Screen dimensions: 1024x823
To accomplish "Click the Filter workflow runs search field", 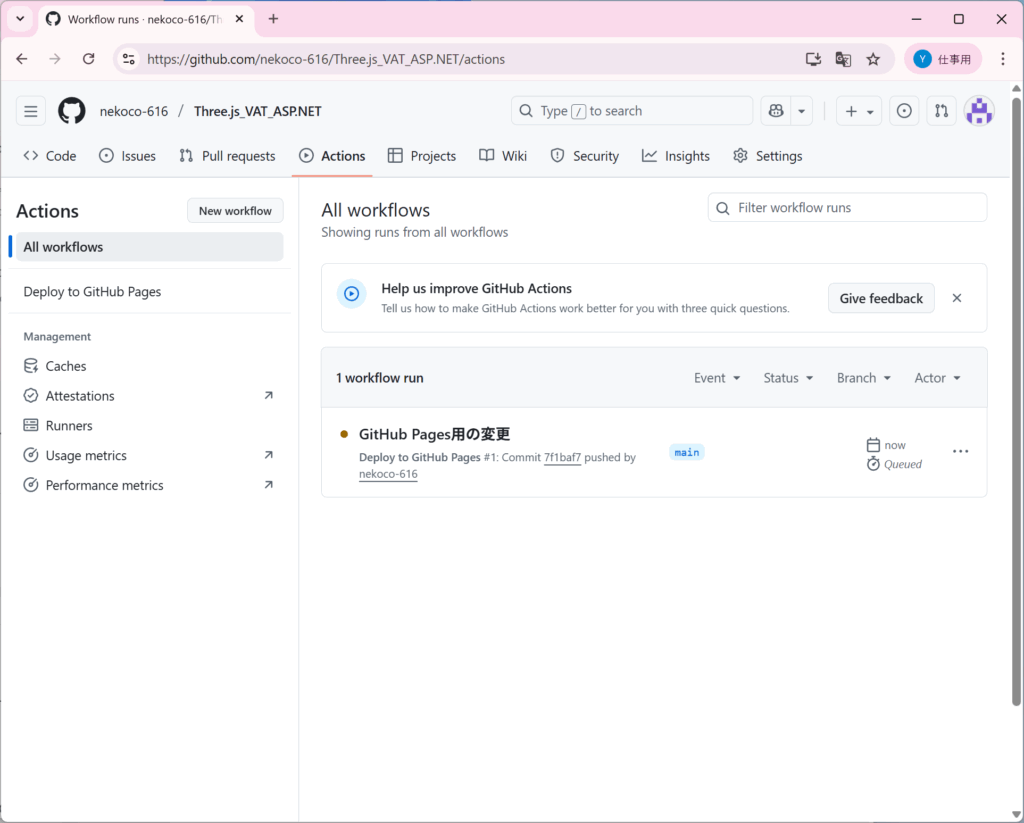I will (847, 208).
